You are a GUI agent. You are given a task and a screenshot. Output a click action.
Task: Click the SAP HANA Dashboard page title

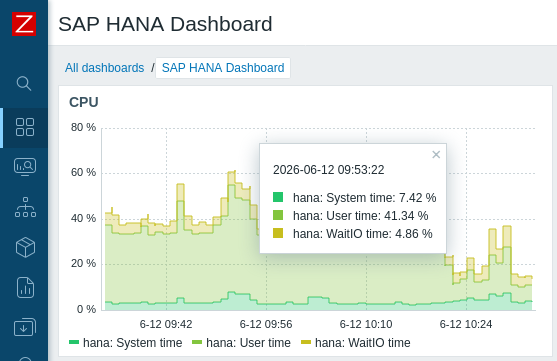point(165,24)
